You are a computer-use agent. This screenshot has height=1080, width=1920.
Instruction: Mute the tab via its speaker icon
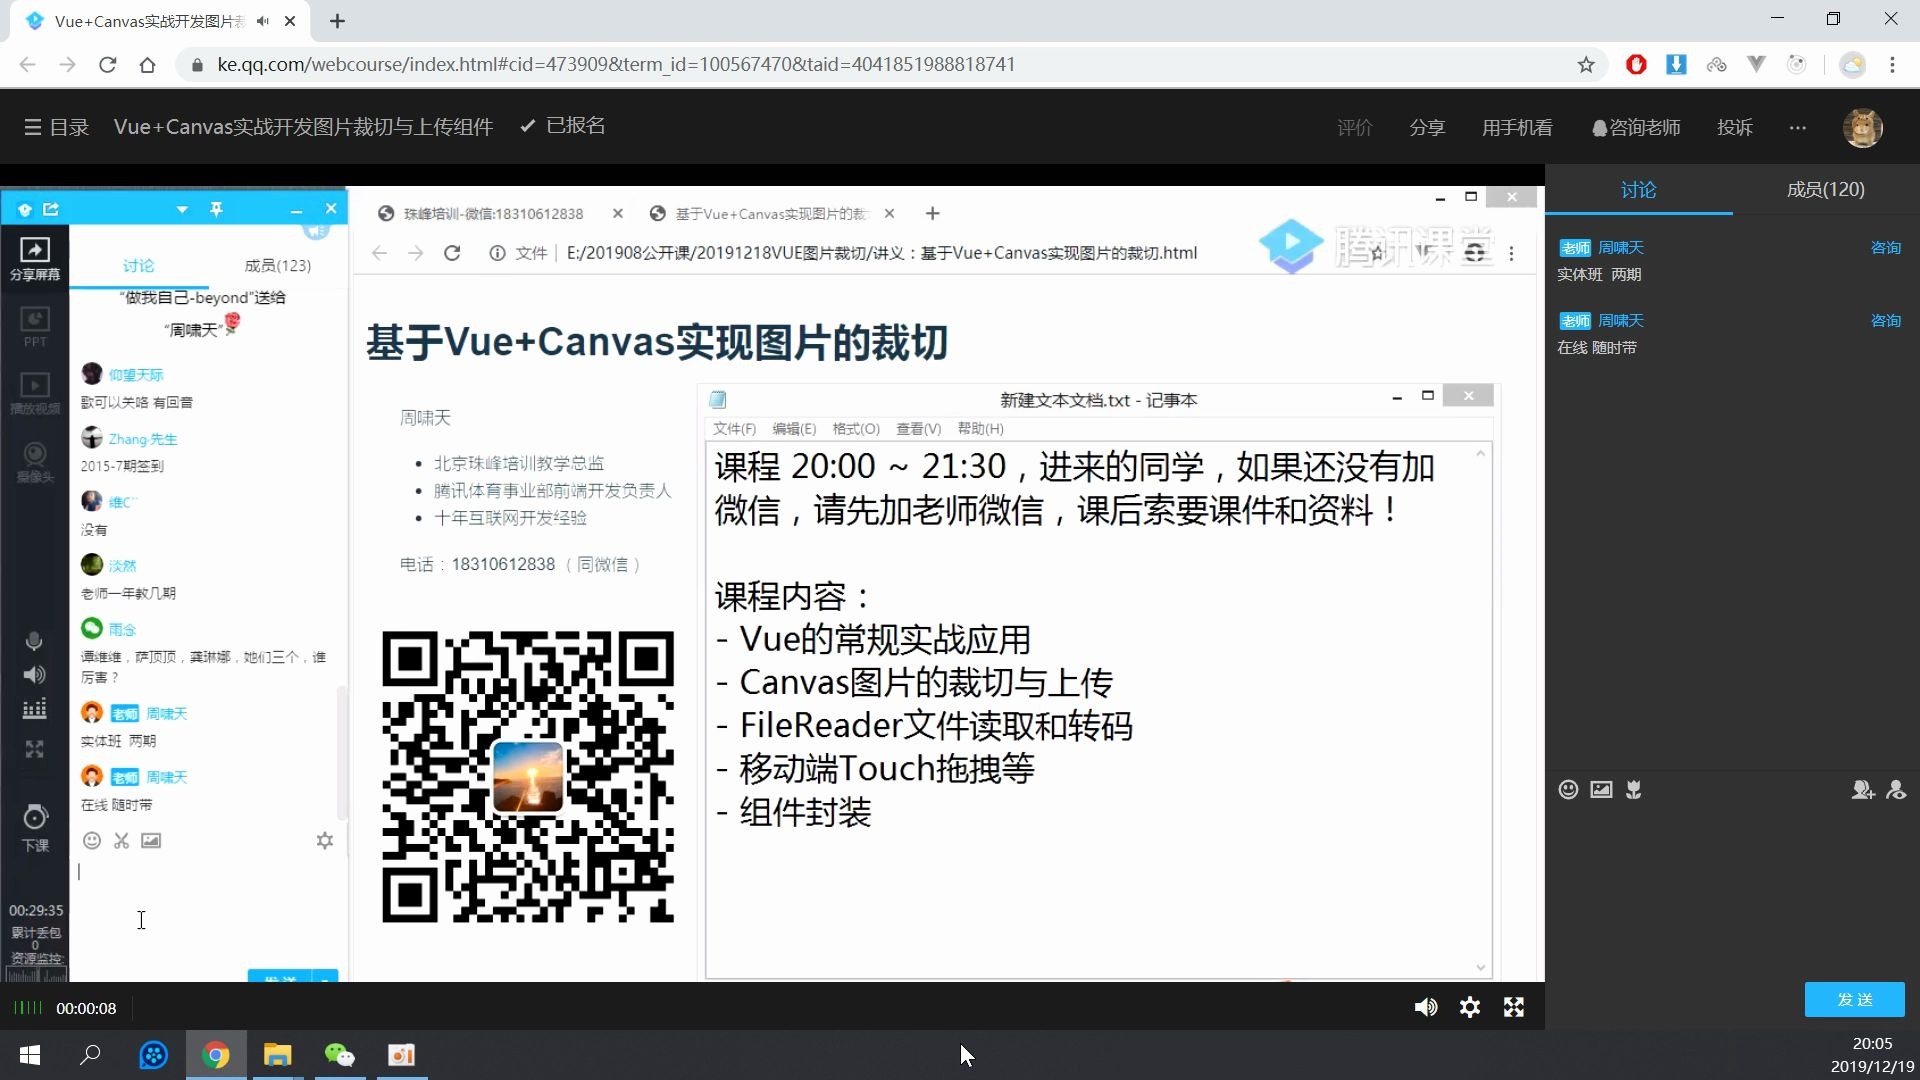[x=263, y=21]
